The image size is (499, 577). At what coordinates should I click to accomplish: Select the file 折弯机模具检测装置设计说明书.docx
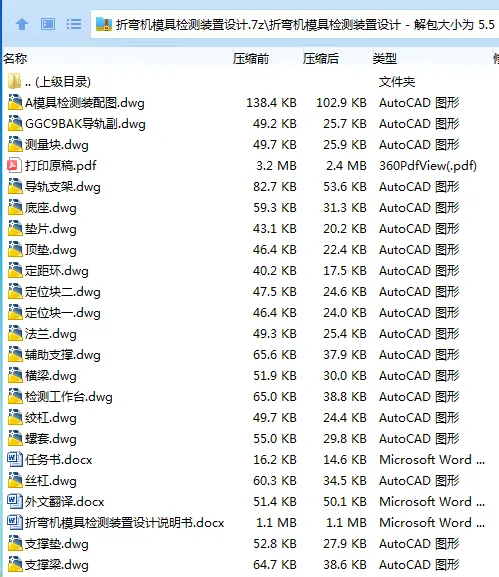coord(124,522)
